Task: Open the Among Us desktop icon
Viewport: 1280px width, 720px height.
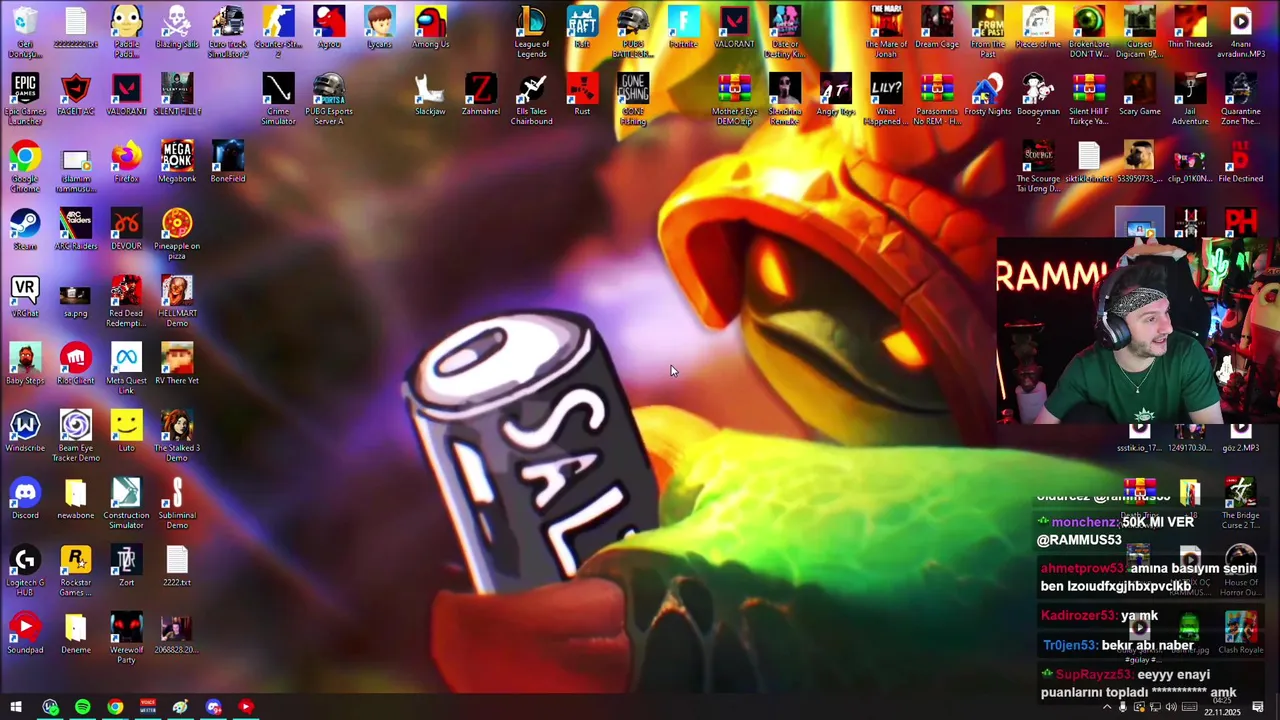Action: [x=430, y=27]
